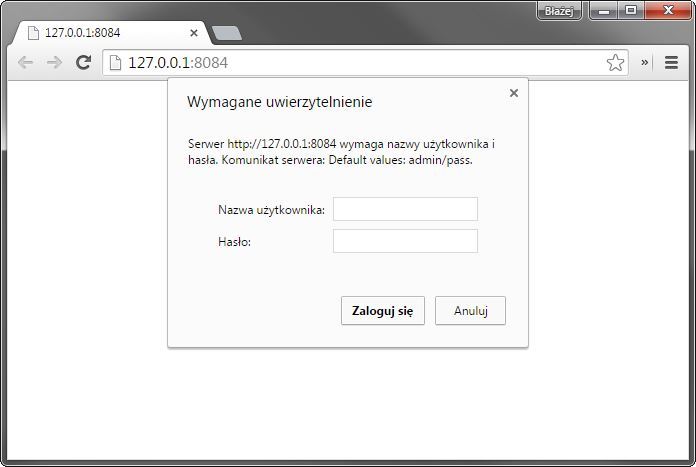Click the server message mentioning admin/pass
This screenshot has height=467, width=696.
click(x=341, y=152)
